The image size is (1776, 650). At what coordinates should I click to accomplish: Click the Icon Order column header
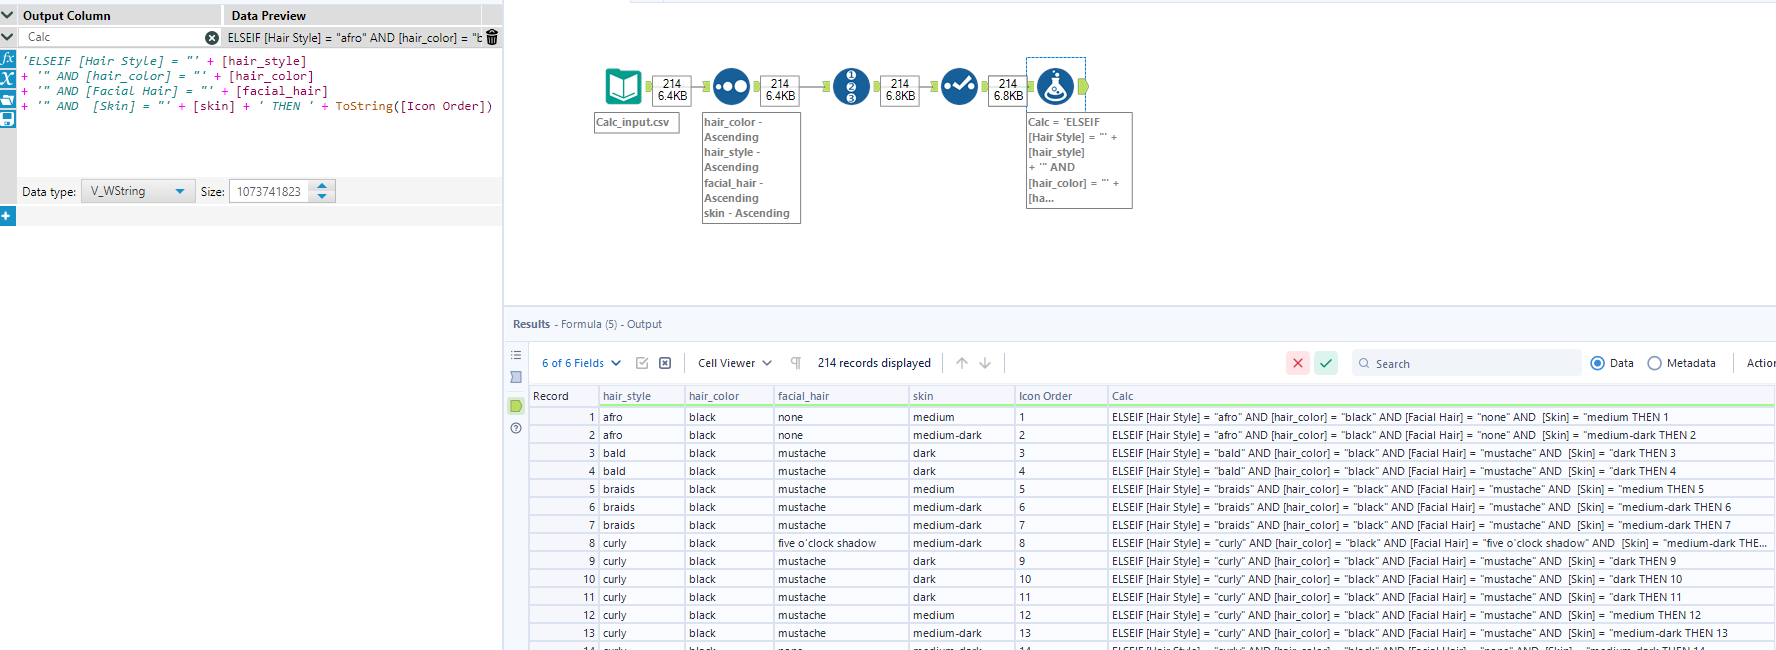point(1061,396)
